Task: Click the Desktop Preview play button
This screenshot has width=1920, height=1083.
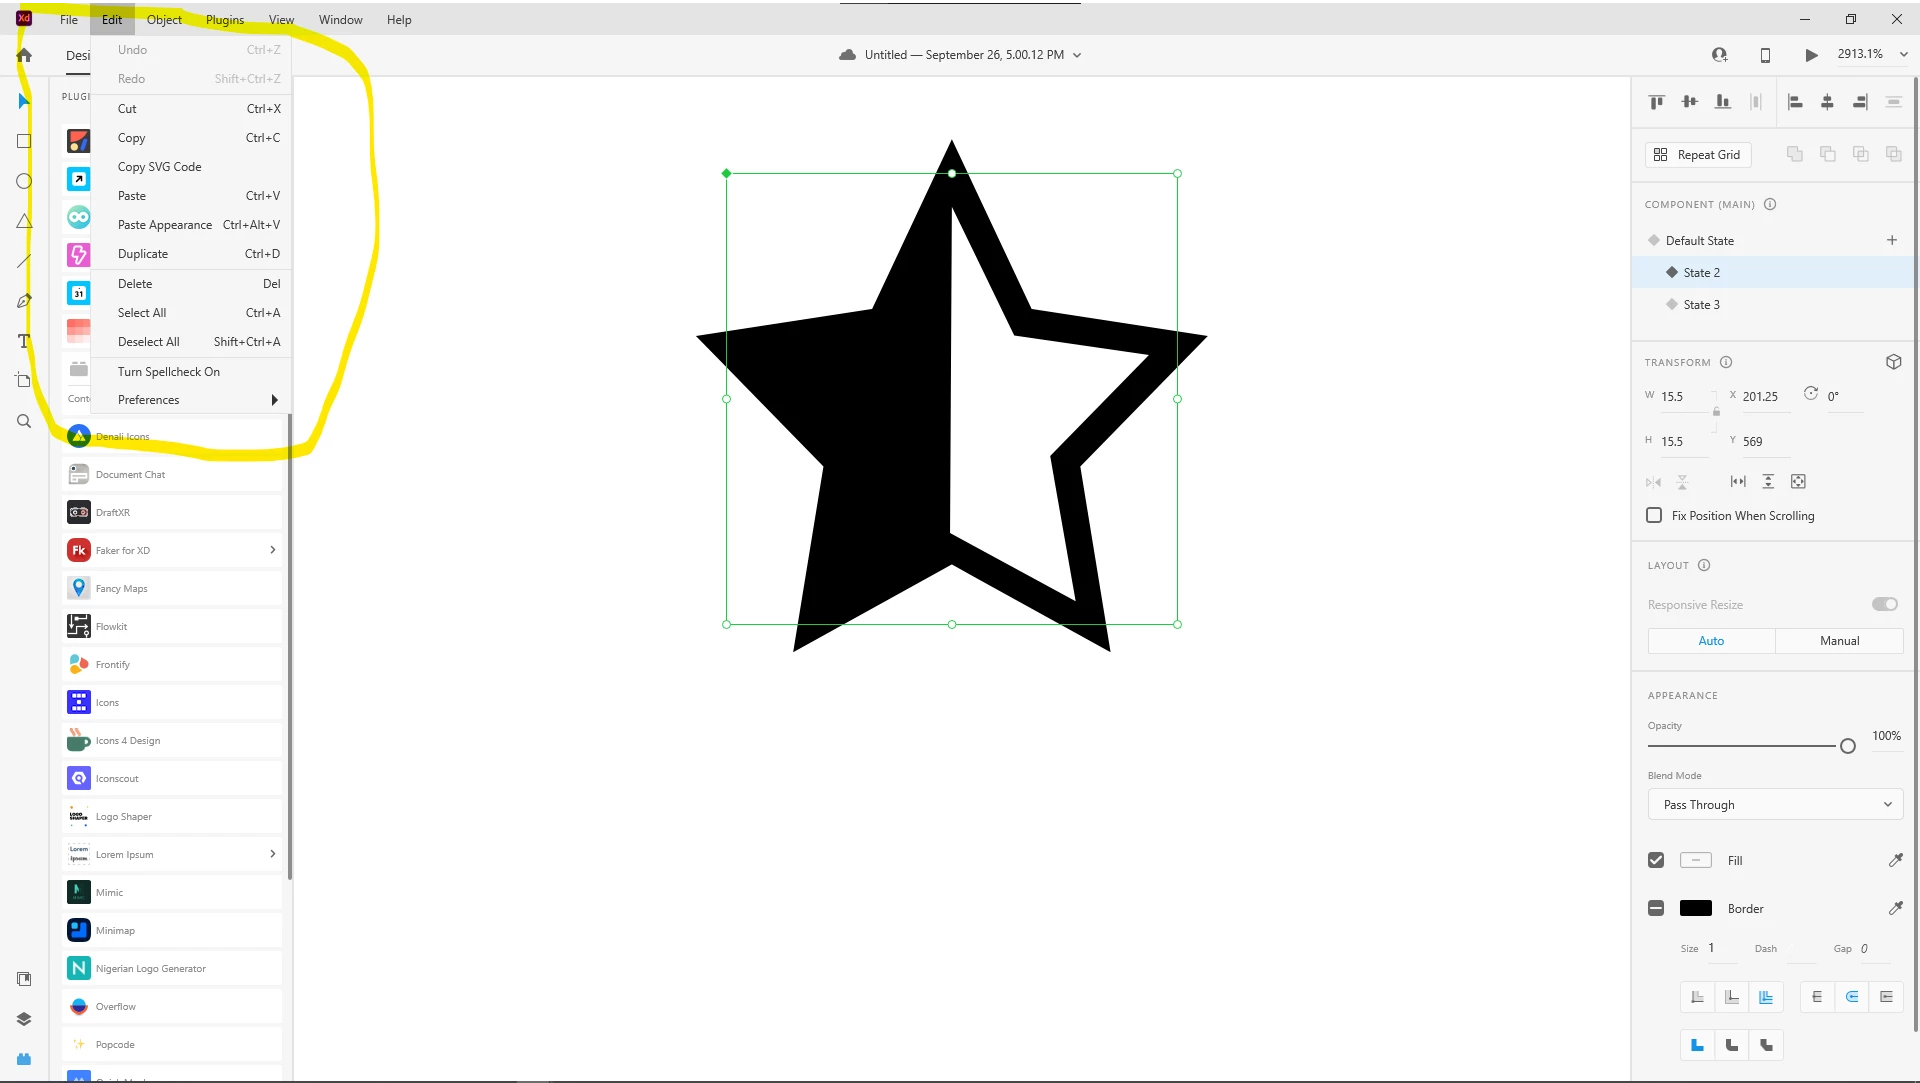Action: tap(1811, 55)
